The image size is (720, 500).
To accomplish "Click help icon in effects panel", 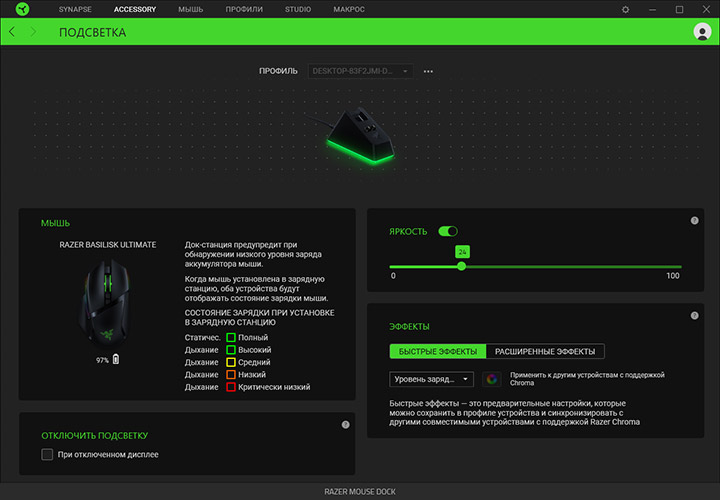I will click(x=694, y=315).
